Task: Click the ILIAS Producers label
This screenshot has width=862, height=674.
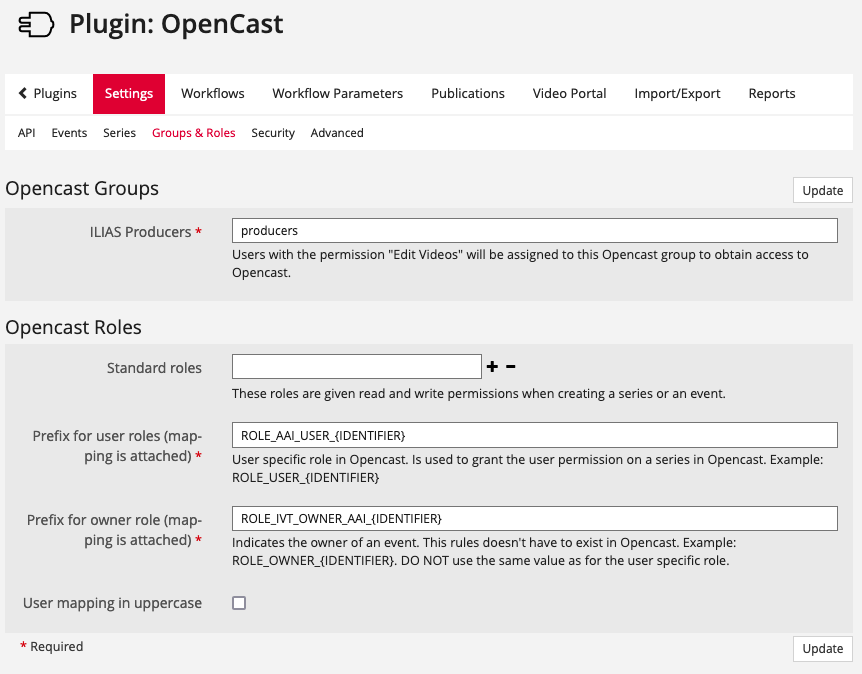Action: pos(145,232)
